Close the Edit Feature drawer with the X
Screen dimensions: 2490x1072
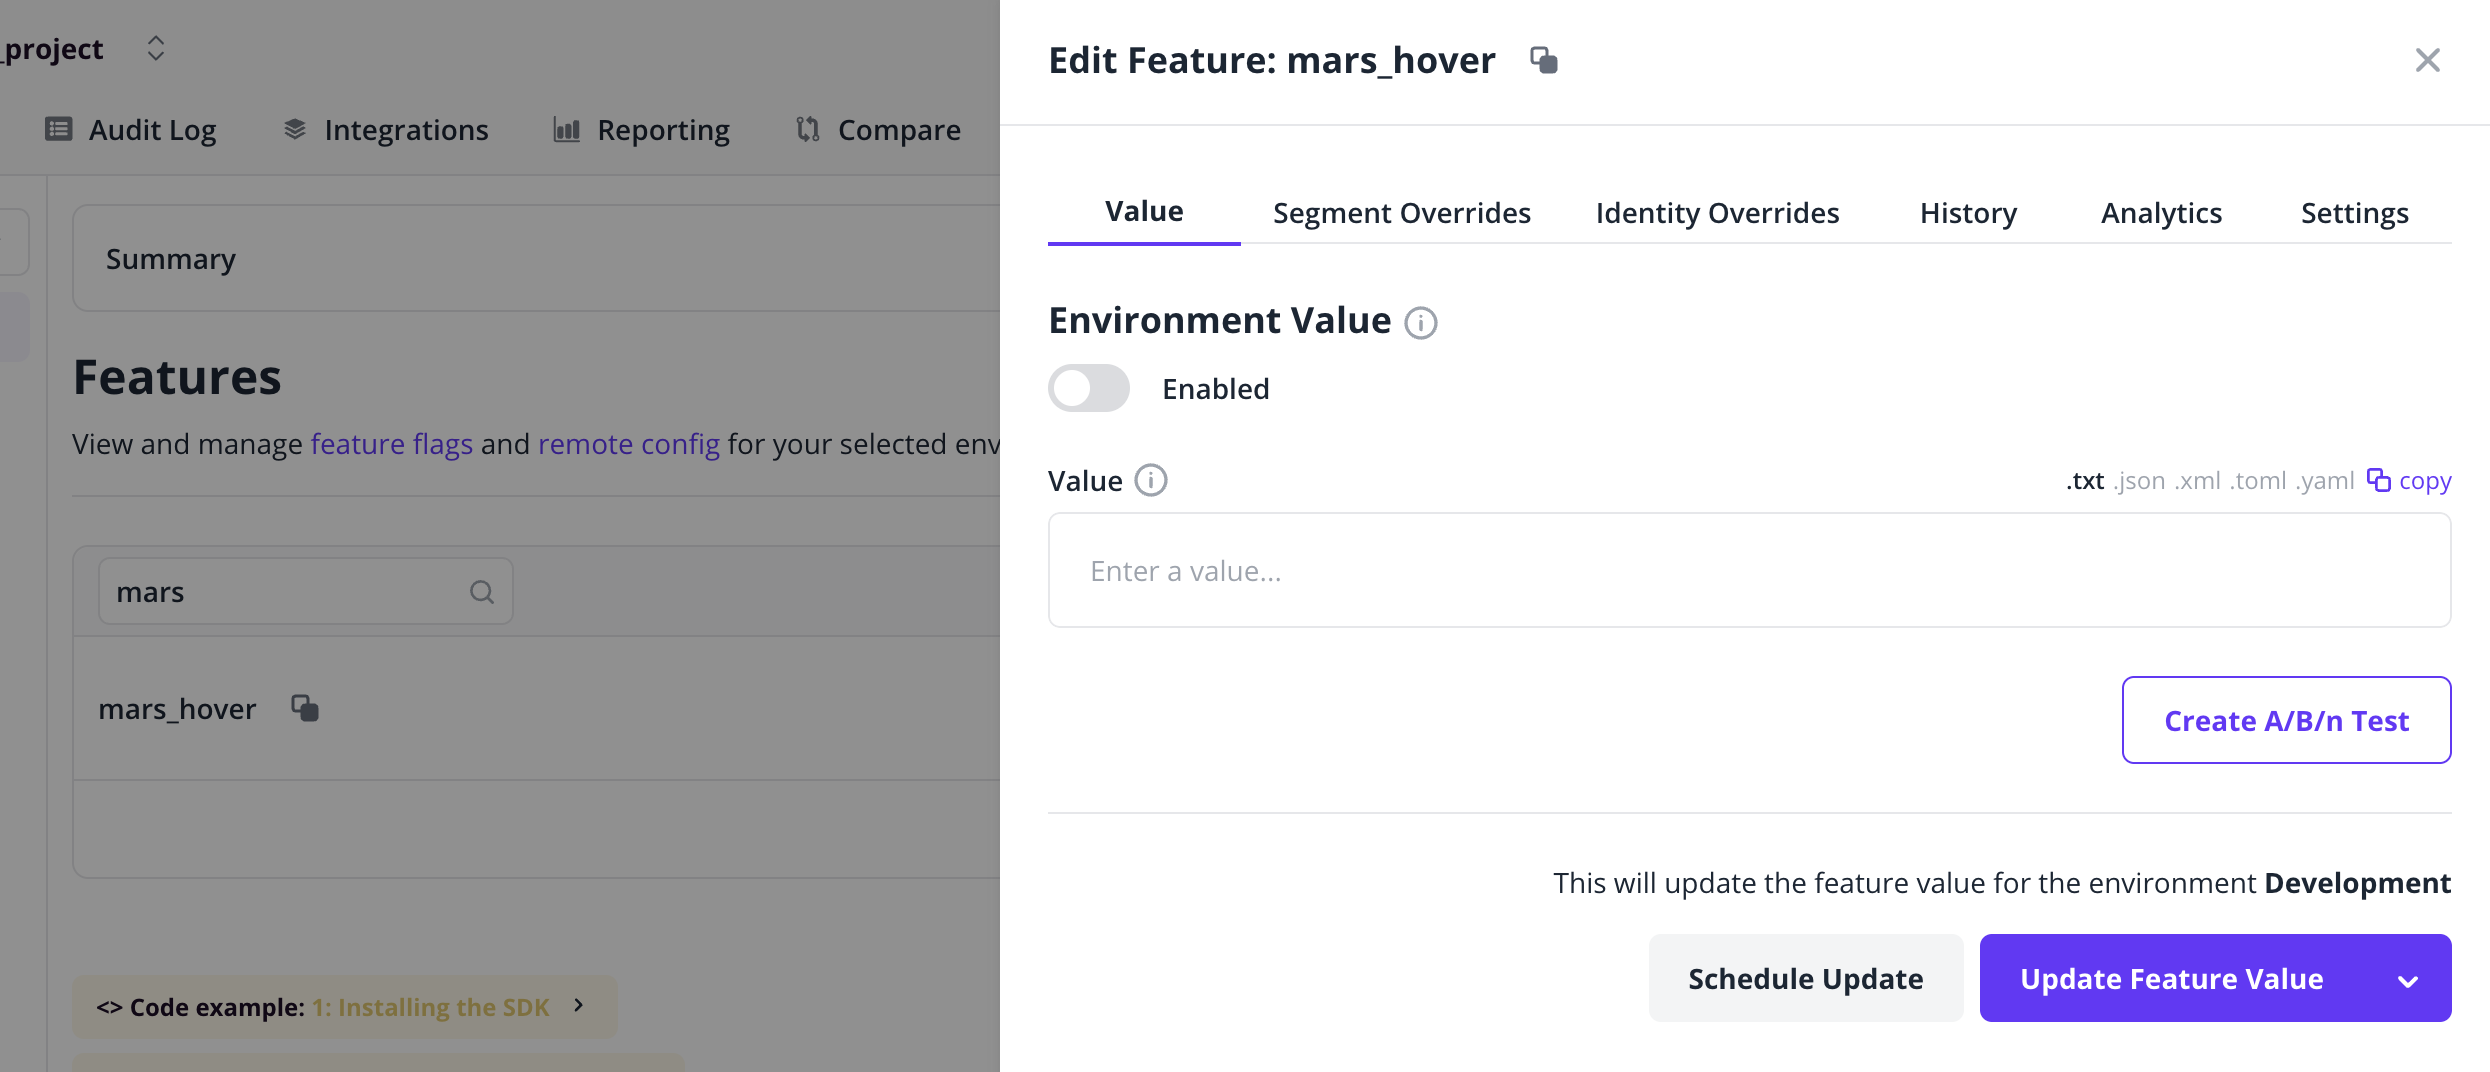click(2428, 60)
